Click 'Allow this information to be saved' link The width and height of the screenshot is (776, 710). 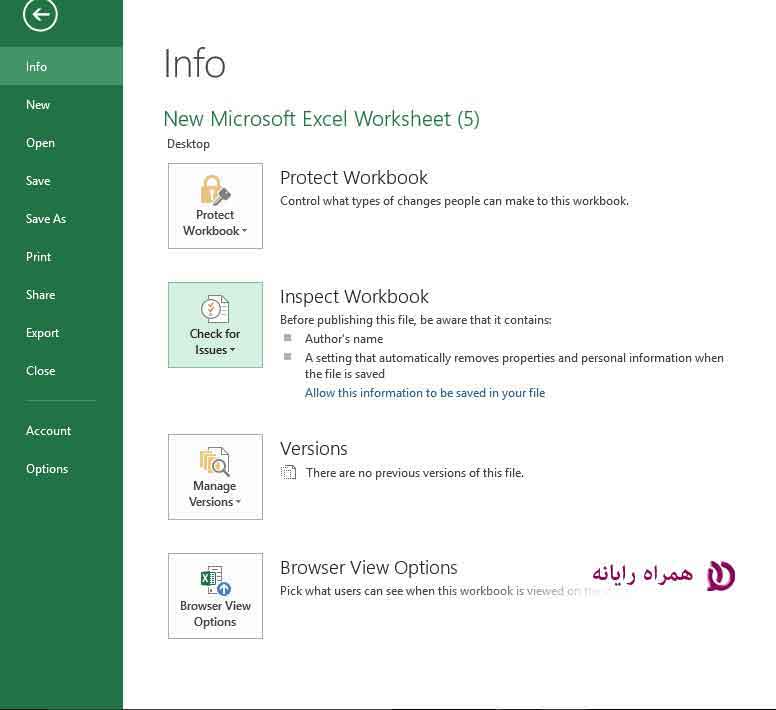point(425,393)
